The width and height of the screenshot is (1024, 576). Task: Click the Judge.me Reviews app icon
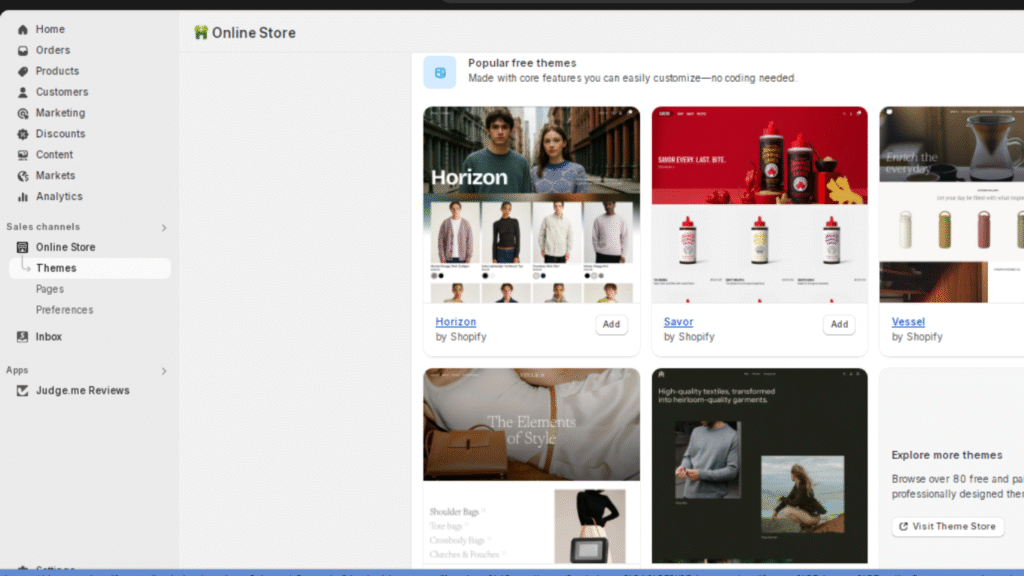[22, 391]
